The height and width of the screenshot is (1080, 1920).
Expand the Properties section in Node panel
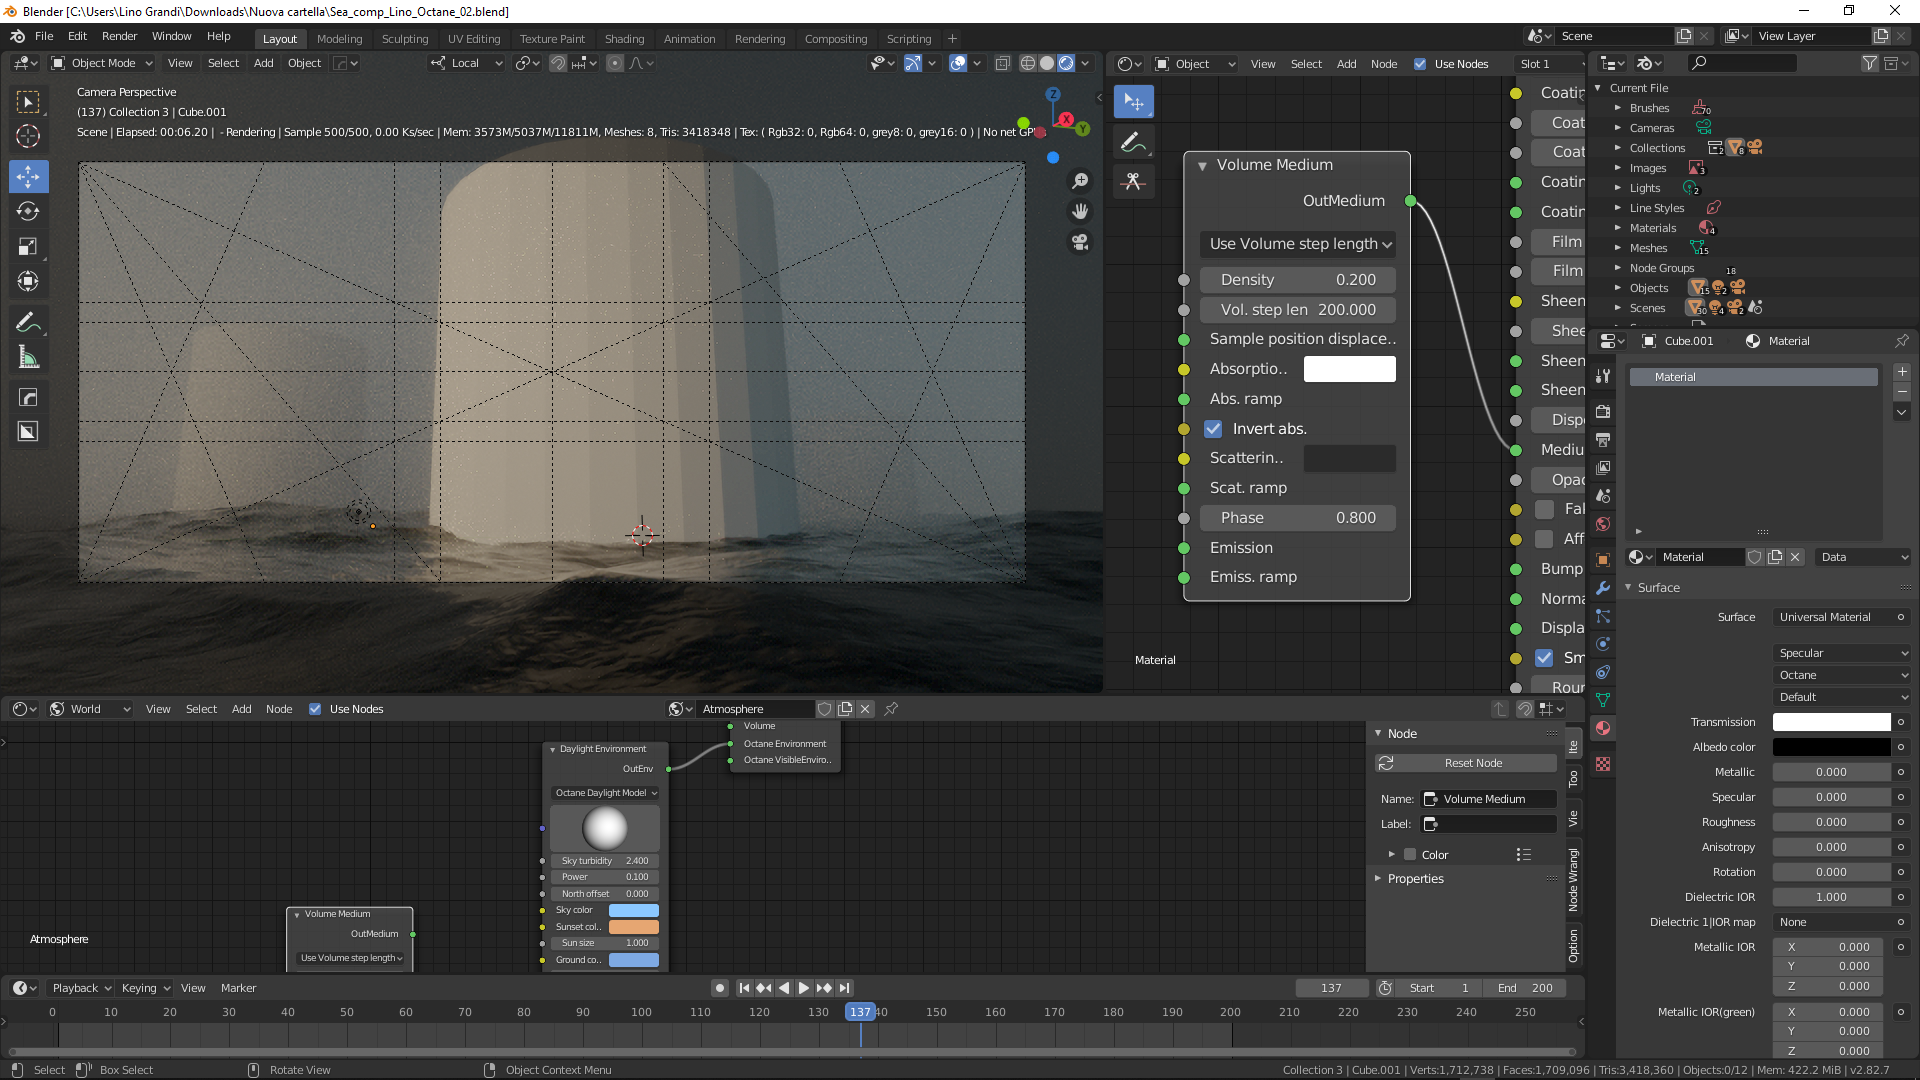coord(1415,879)
